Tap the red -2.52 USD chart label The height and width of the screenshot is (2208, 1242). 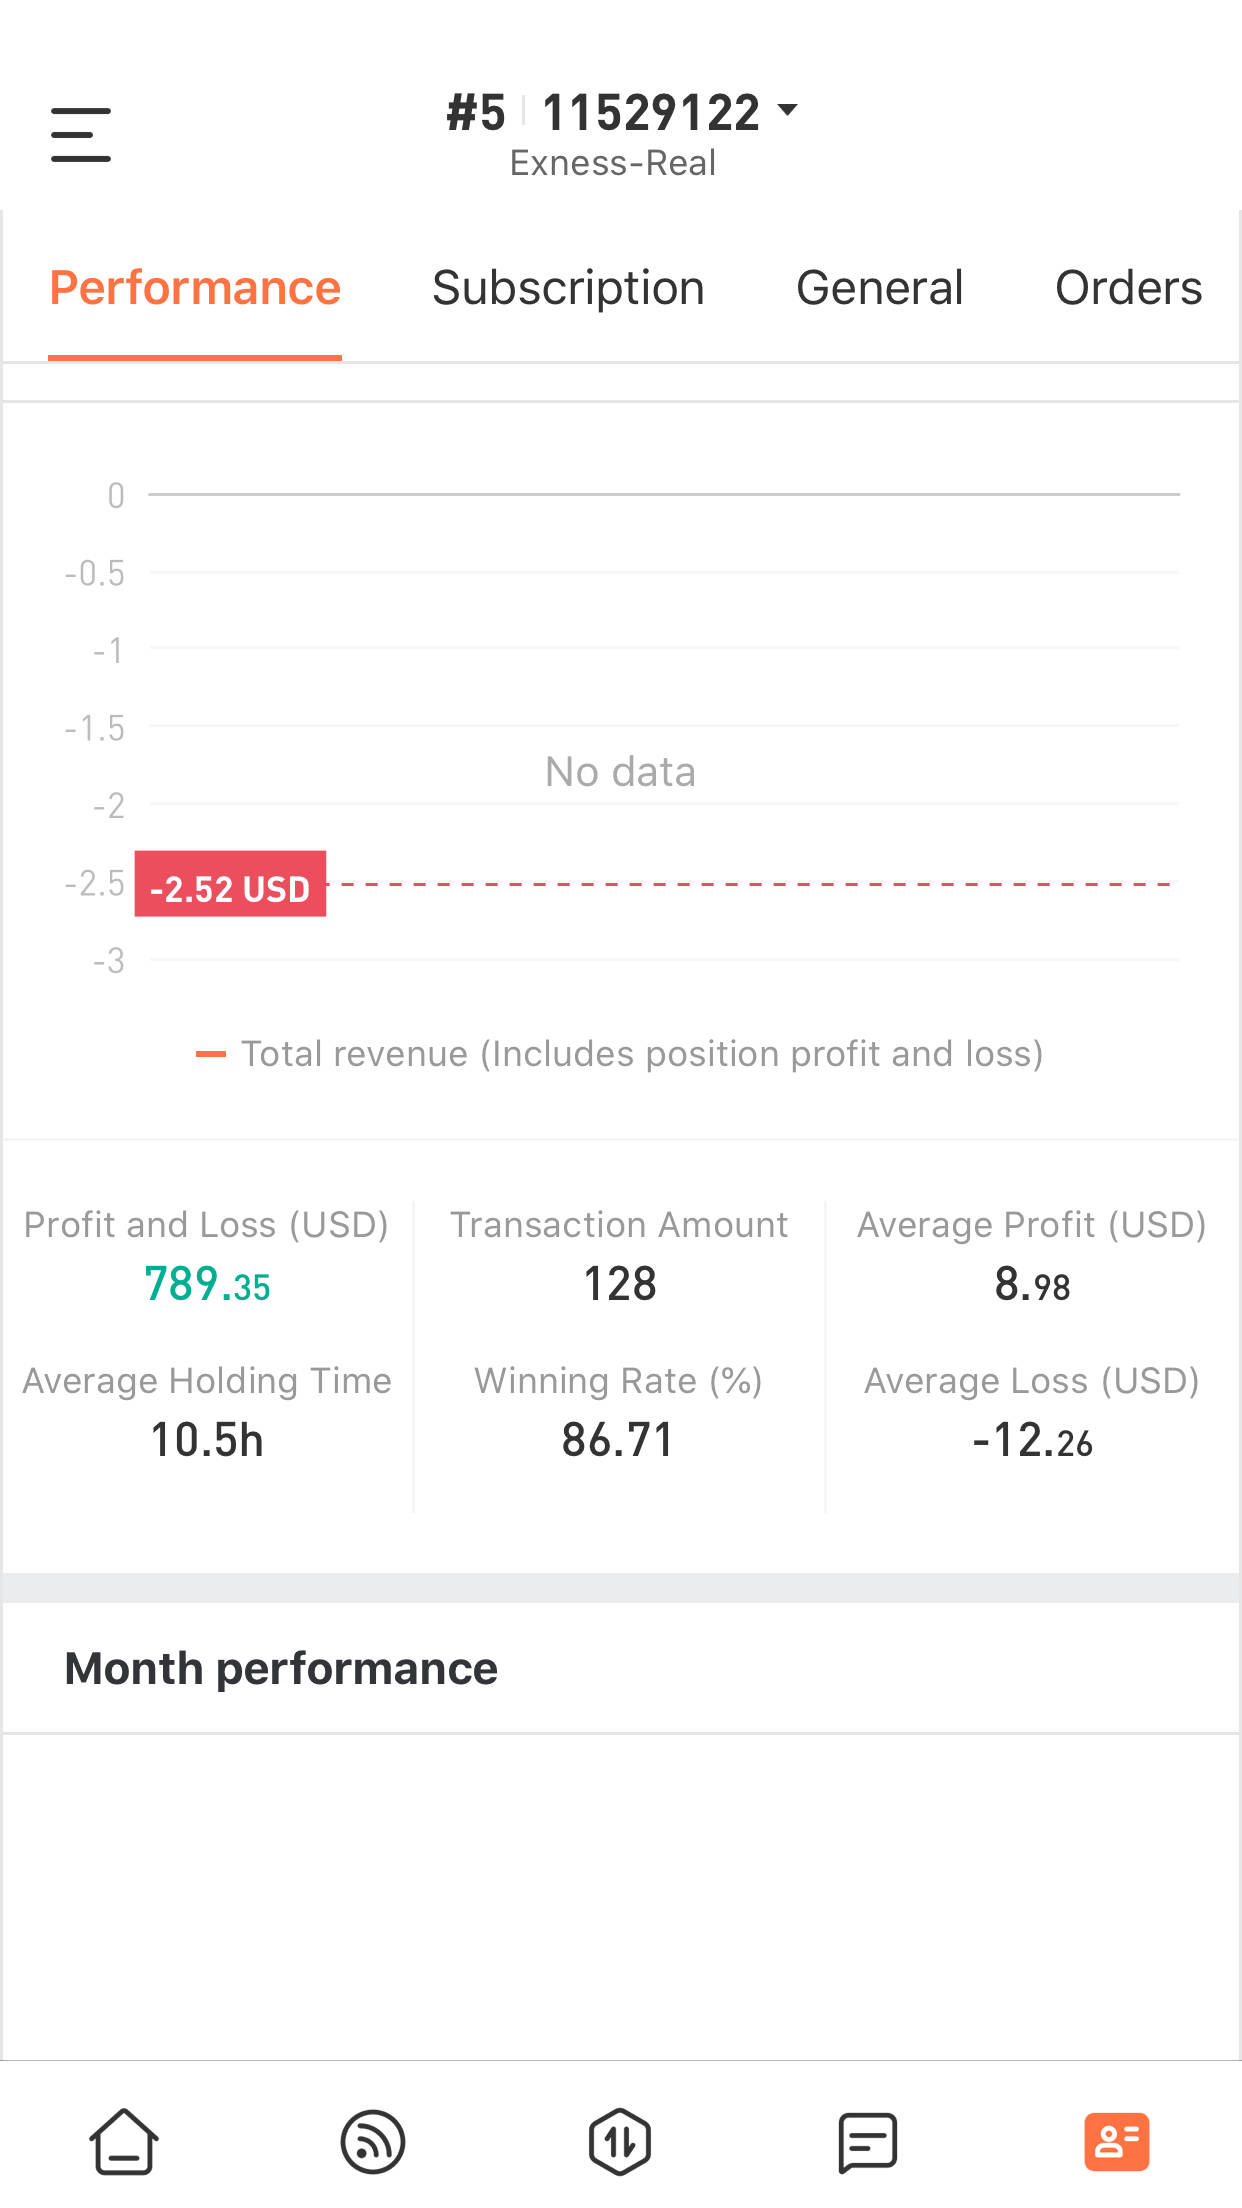(x=231, y=885)
